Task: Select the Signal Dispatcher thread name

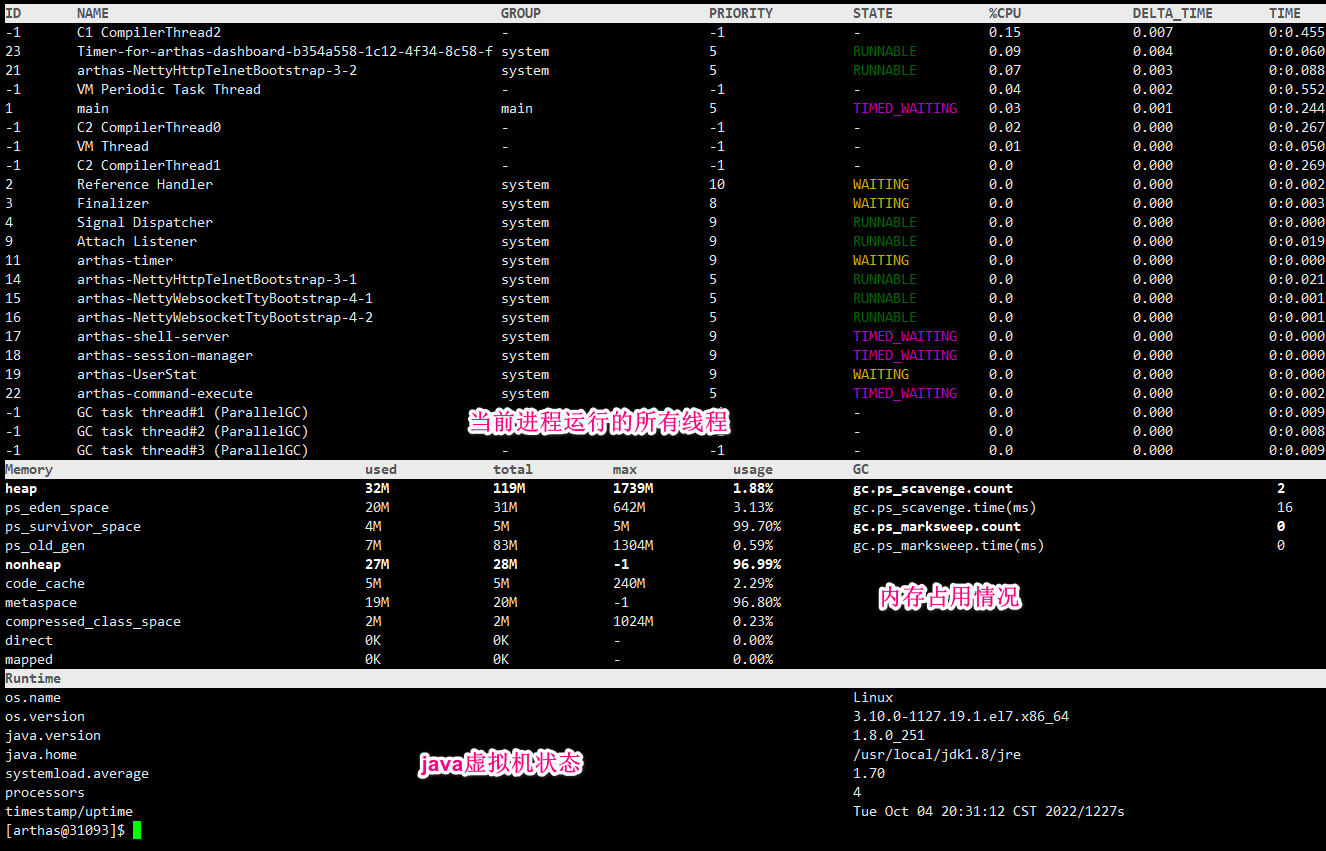Action: pyautogui.click(x=145, y=222)
